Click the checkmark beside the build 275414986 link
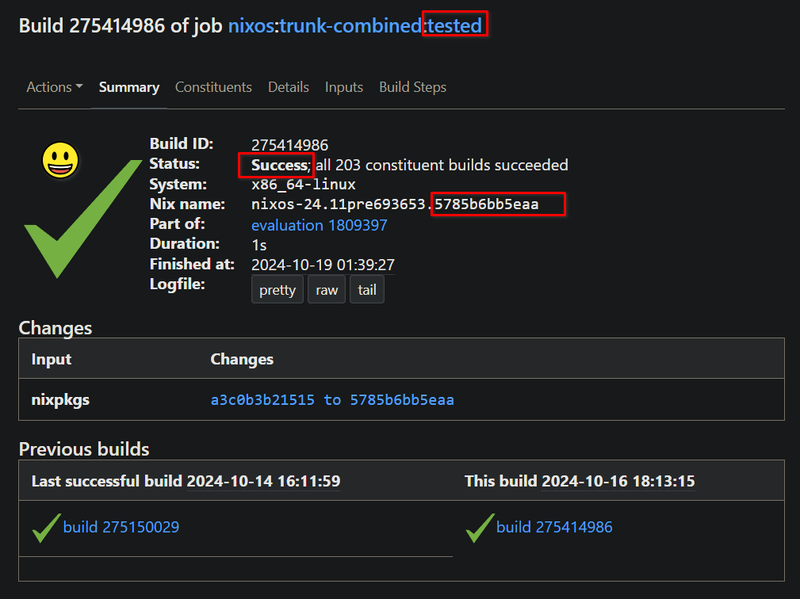800x599 pixels. pyautogui.click(x=480, y=528)
